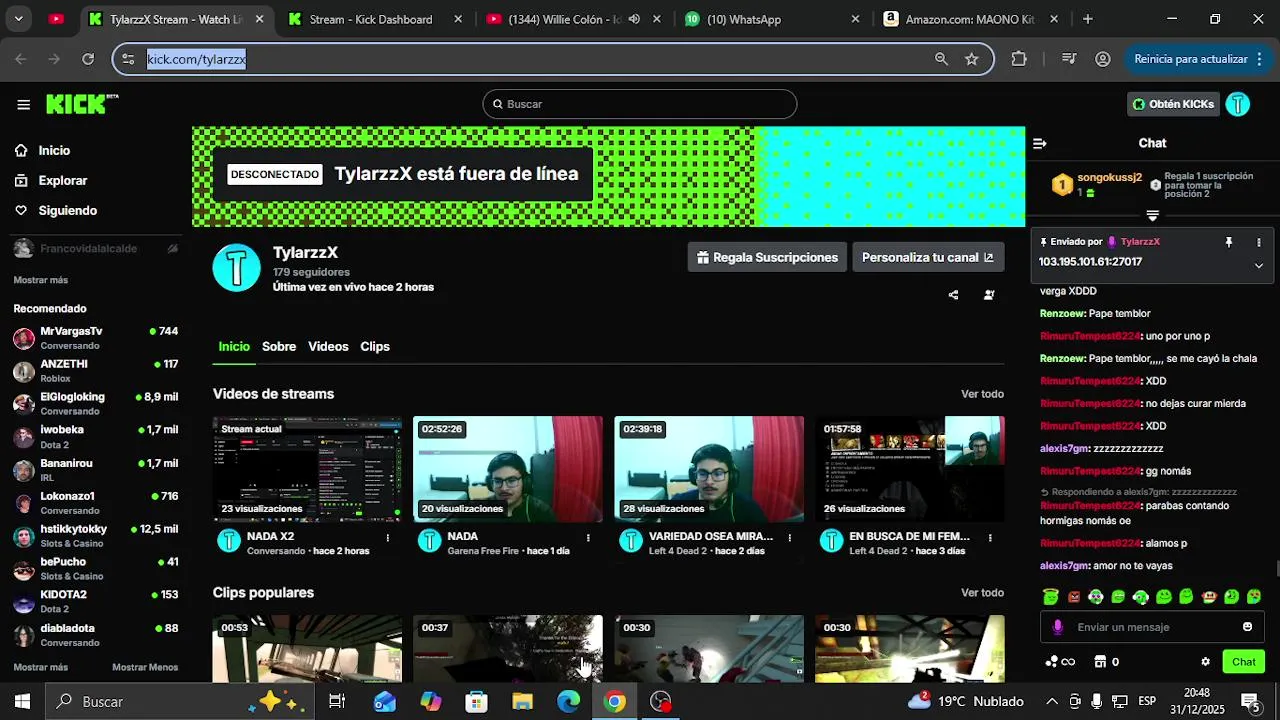Open the Chrome tab search dropdown

tap(18, 19)
